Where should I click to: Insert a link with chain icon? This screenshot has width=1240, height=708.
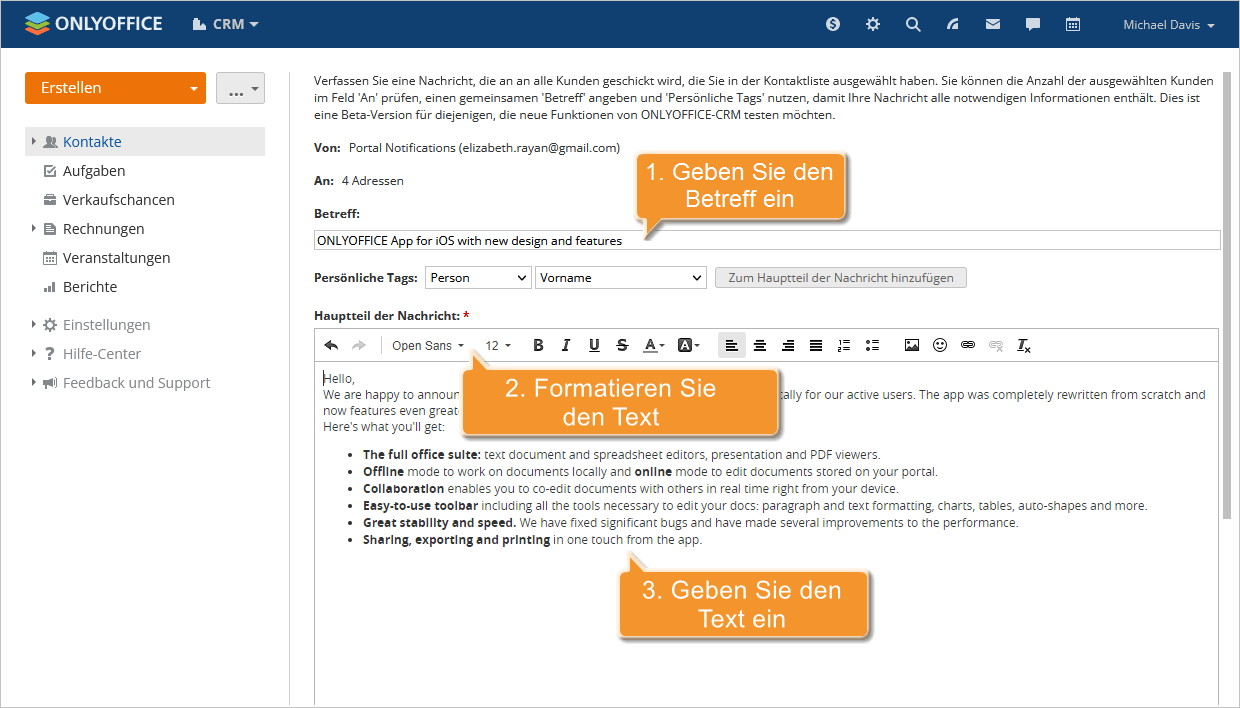[x=968, y=345]
